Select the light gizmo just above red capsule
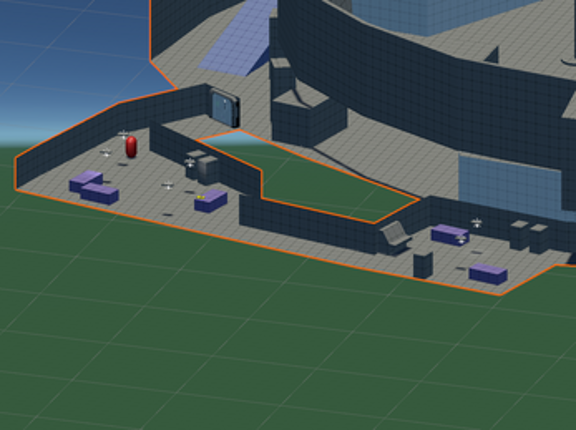 124,134
